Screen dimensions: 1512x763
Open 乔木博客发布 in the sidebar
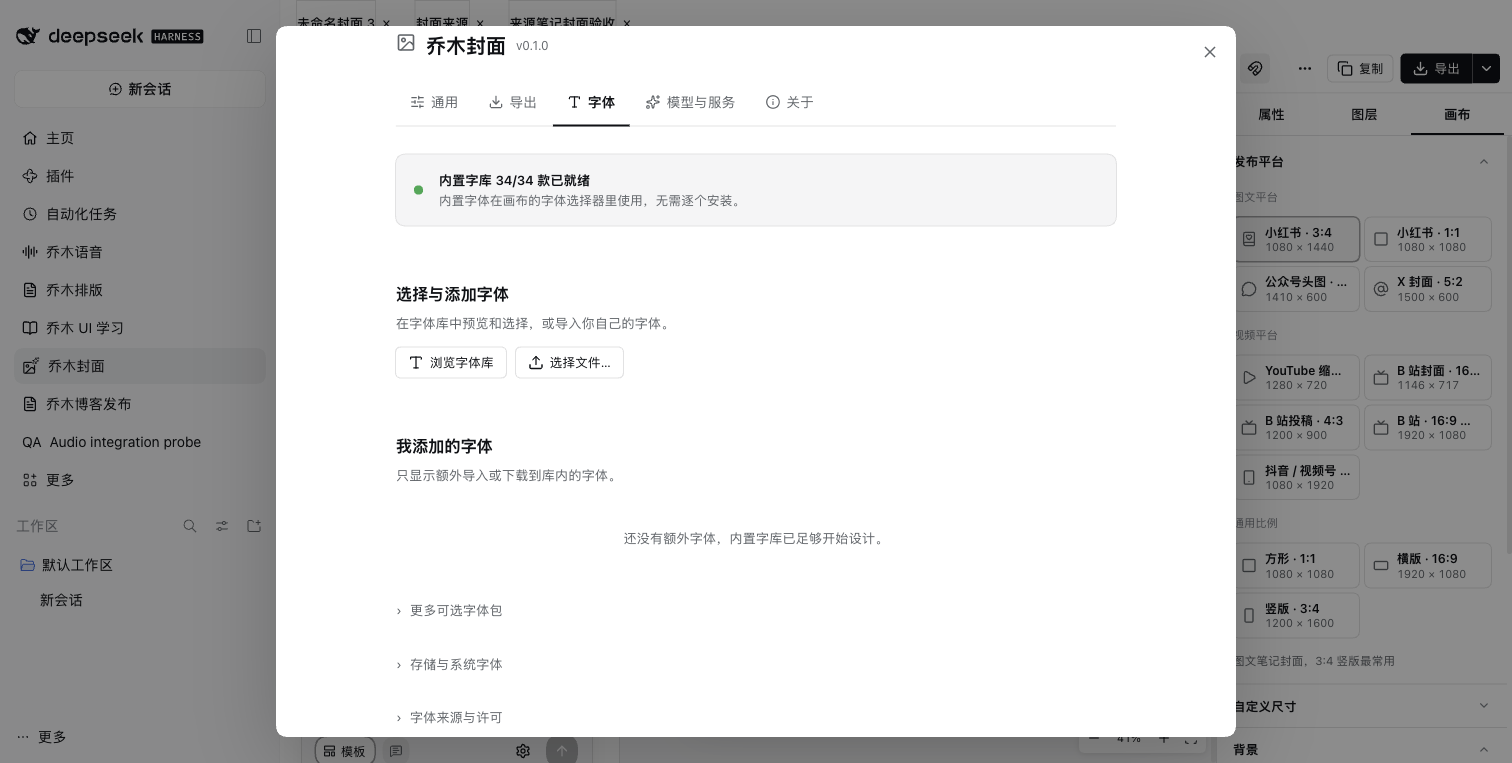pos(140,404)
